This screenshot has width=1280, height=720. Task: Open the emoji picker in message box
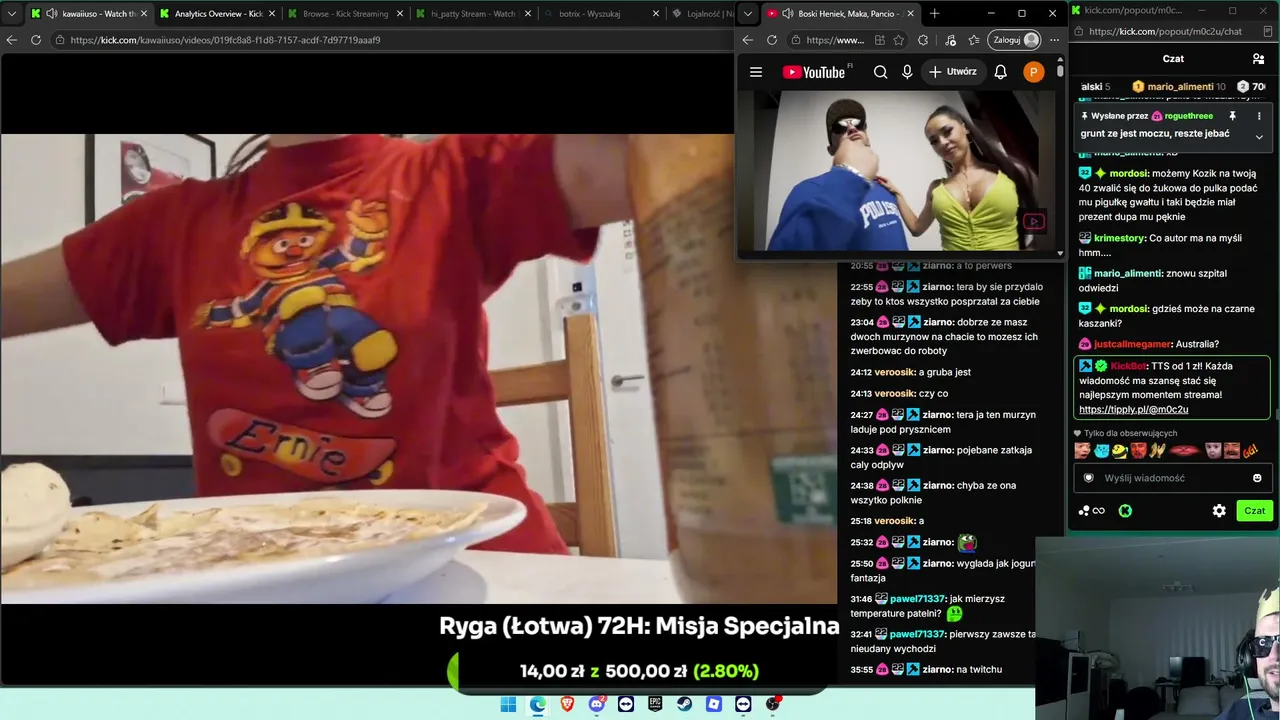(x=1257, y=478)
